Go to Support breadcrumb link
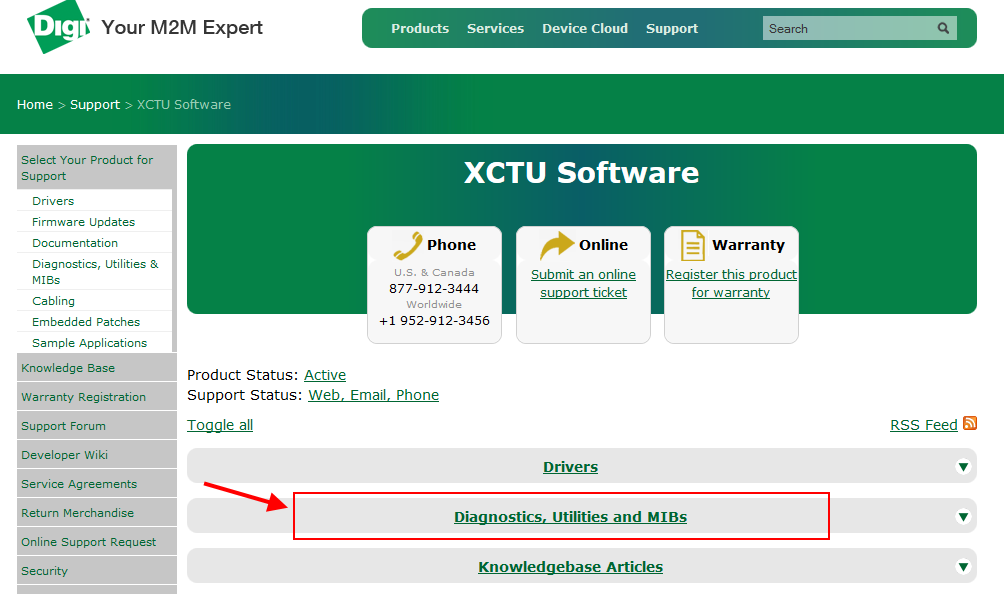 pyautogui.click(x=95, y=104)
